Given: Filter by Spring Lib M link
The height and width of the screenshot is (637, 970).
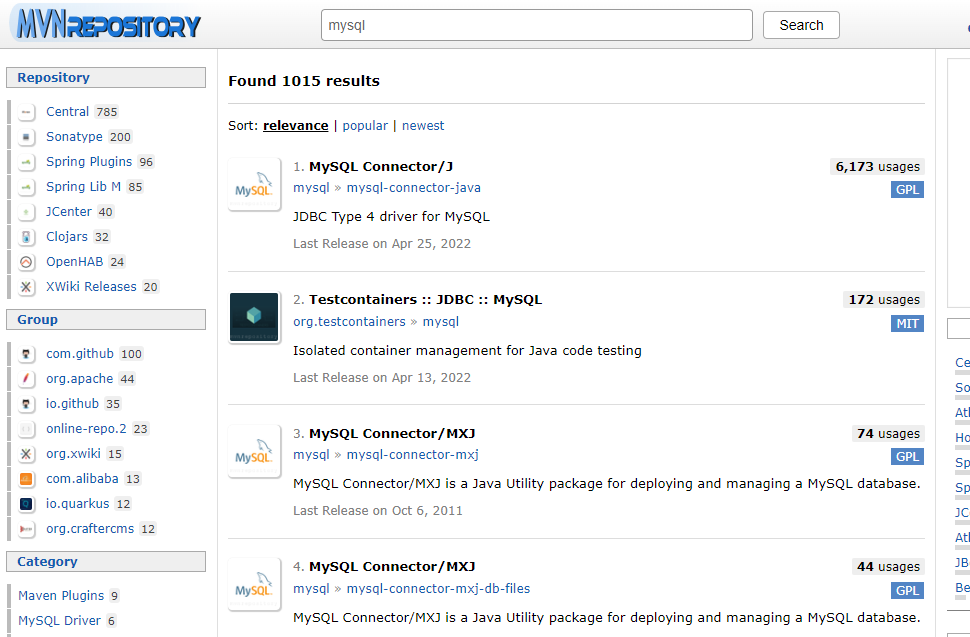Looking at the screenshot, I should point(84,187).
